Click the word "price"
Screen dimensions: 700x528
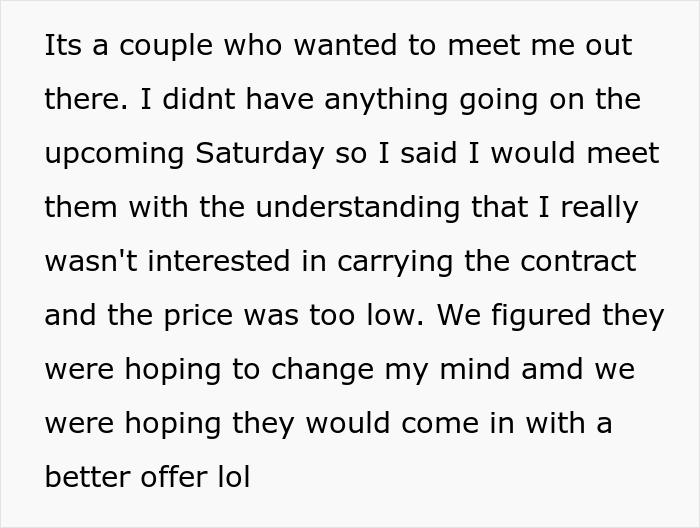pyautogui.click(x=198, y=316)
